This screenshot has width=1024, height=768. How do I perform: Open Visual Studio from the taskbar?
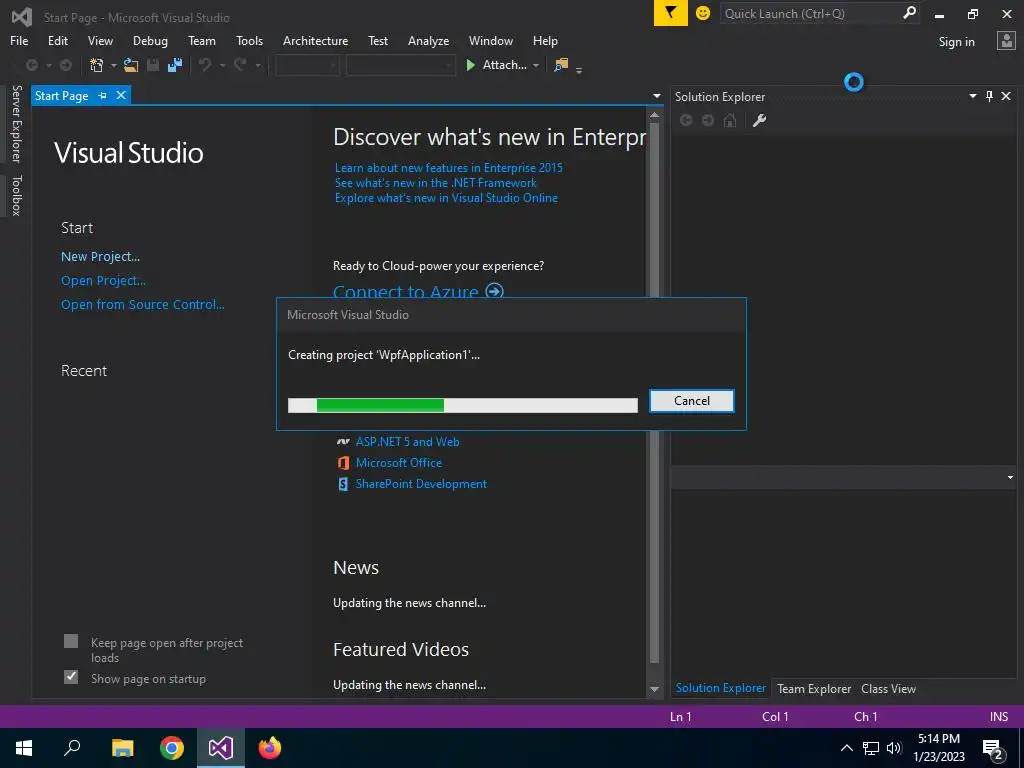[x=221, y=748]
